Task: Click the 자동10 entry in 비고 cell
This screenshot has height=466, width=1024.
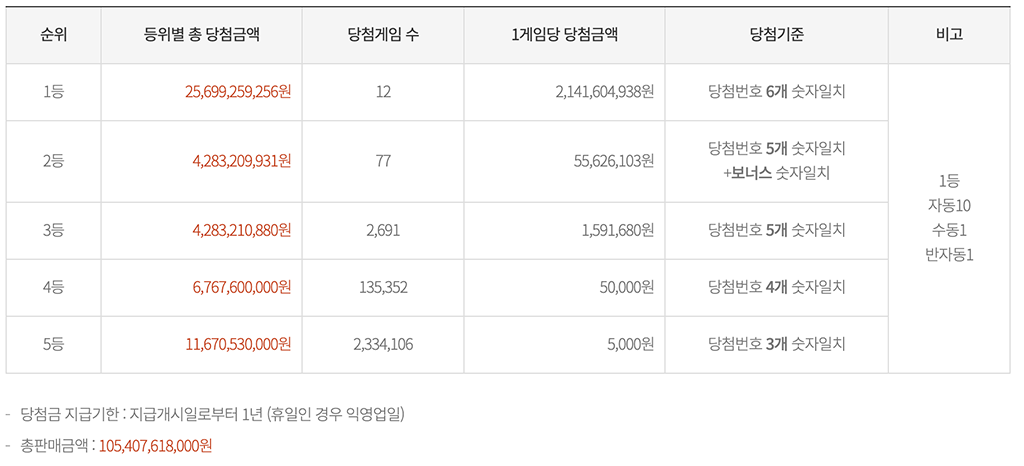Action: [949, 205]
